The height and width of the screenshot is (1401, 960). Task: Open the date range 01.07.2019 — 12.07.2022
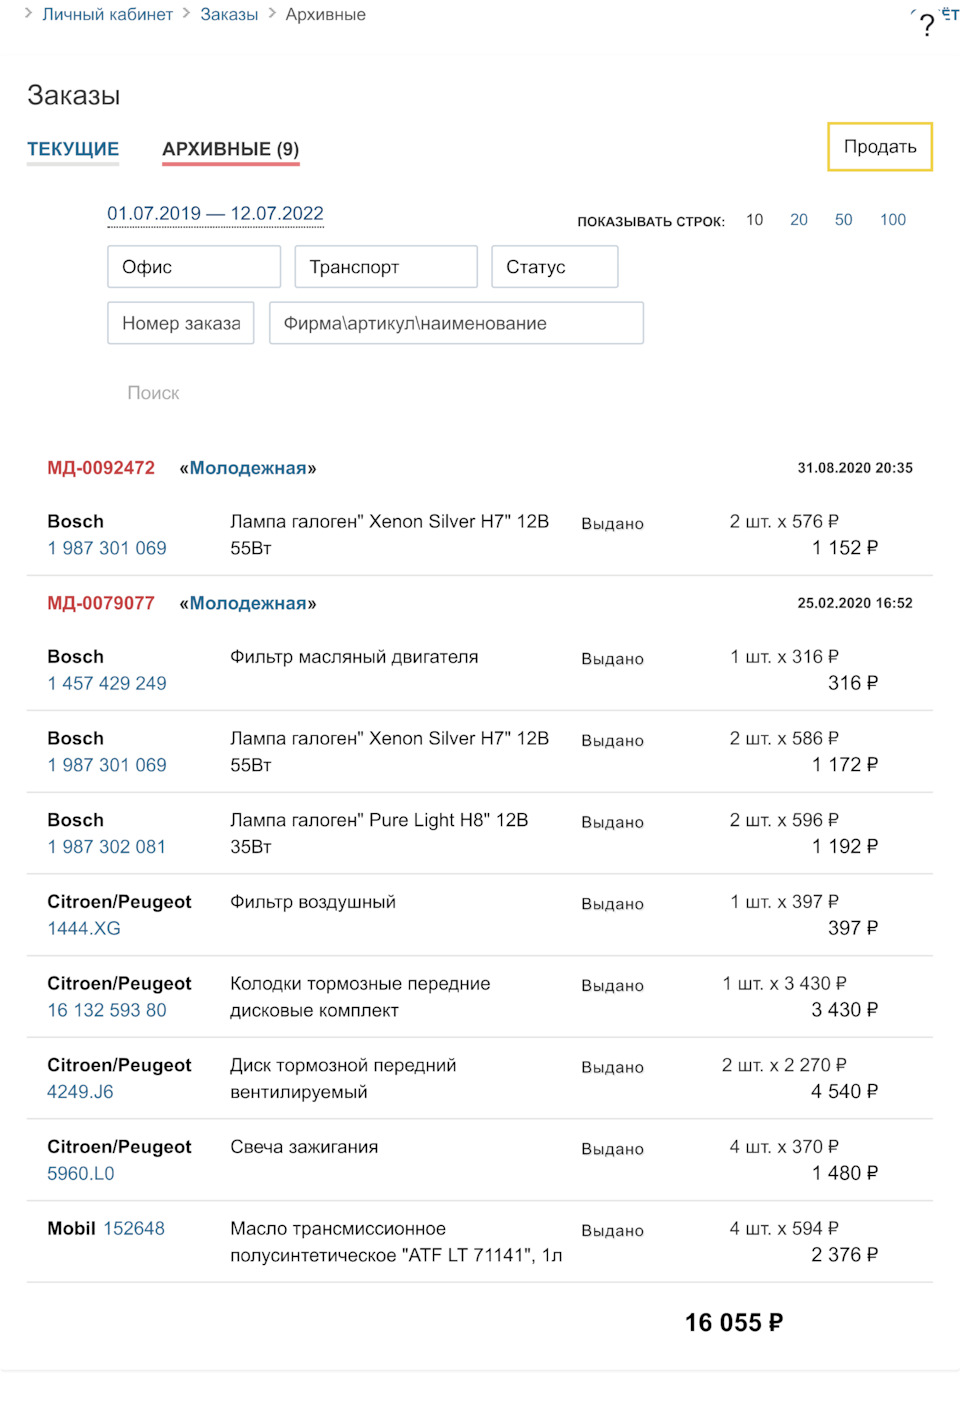point(215,214)
